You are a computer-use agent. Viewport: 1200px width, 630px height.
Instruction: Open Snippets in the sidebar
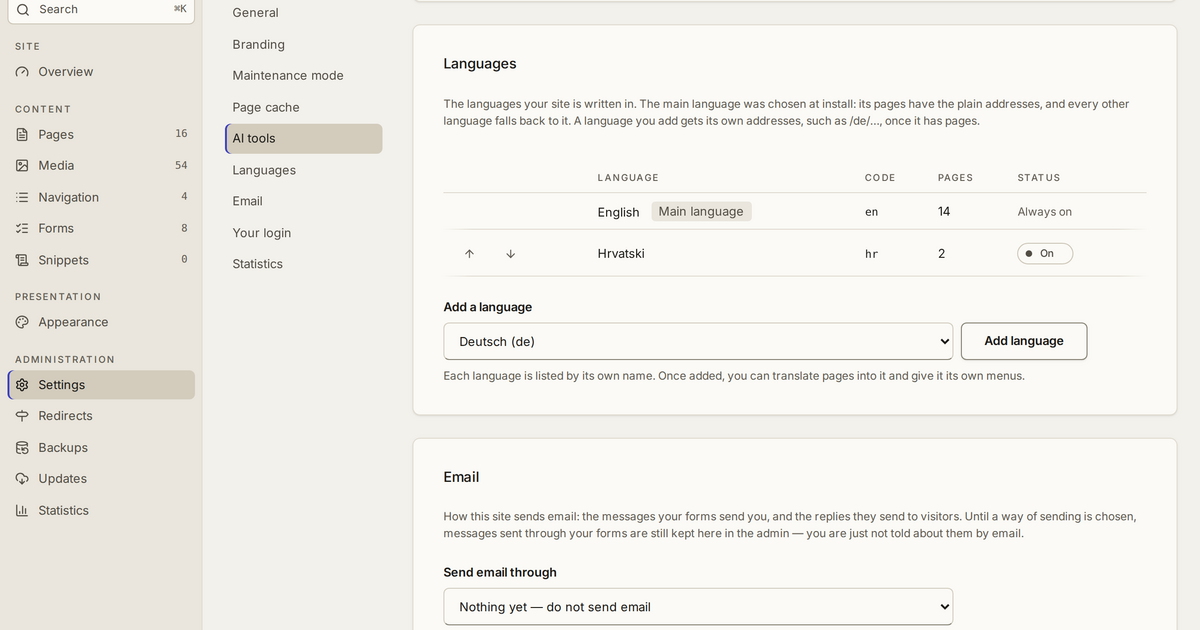pos(101,260)
